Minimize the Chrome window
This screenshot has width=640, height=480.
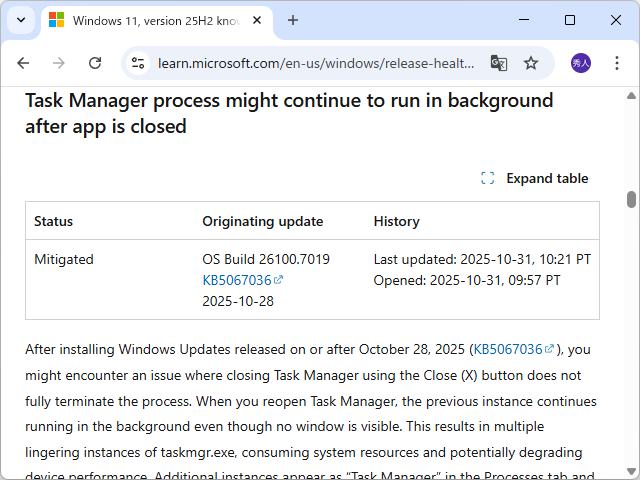pos(524,20)
